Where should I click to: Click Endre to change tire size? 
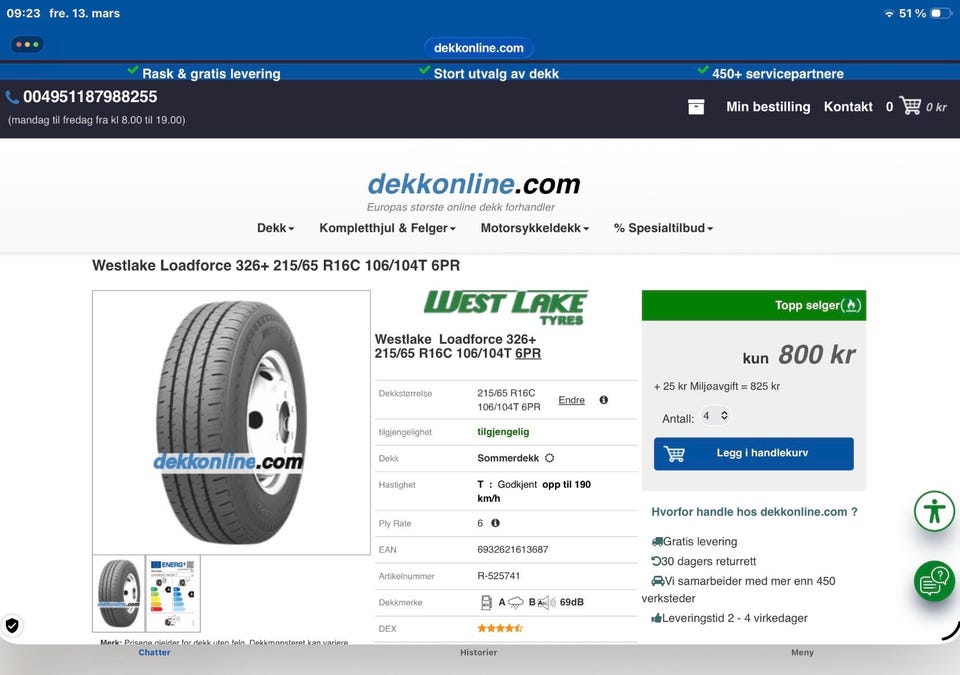[x=571, y=400]
